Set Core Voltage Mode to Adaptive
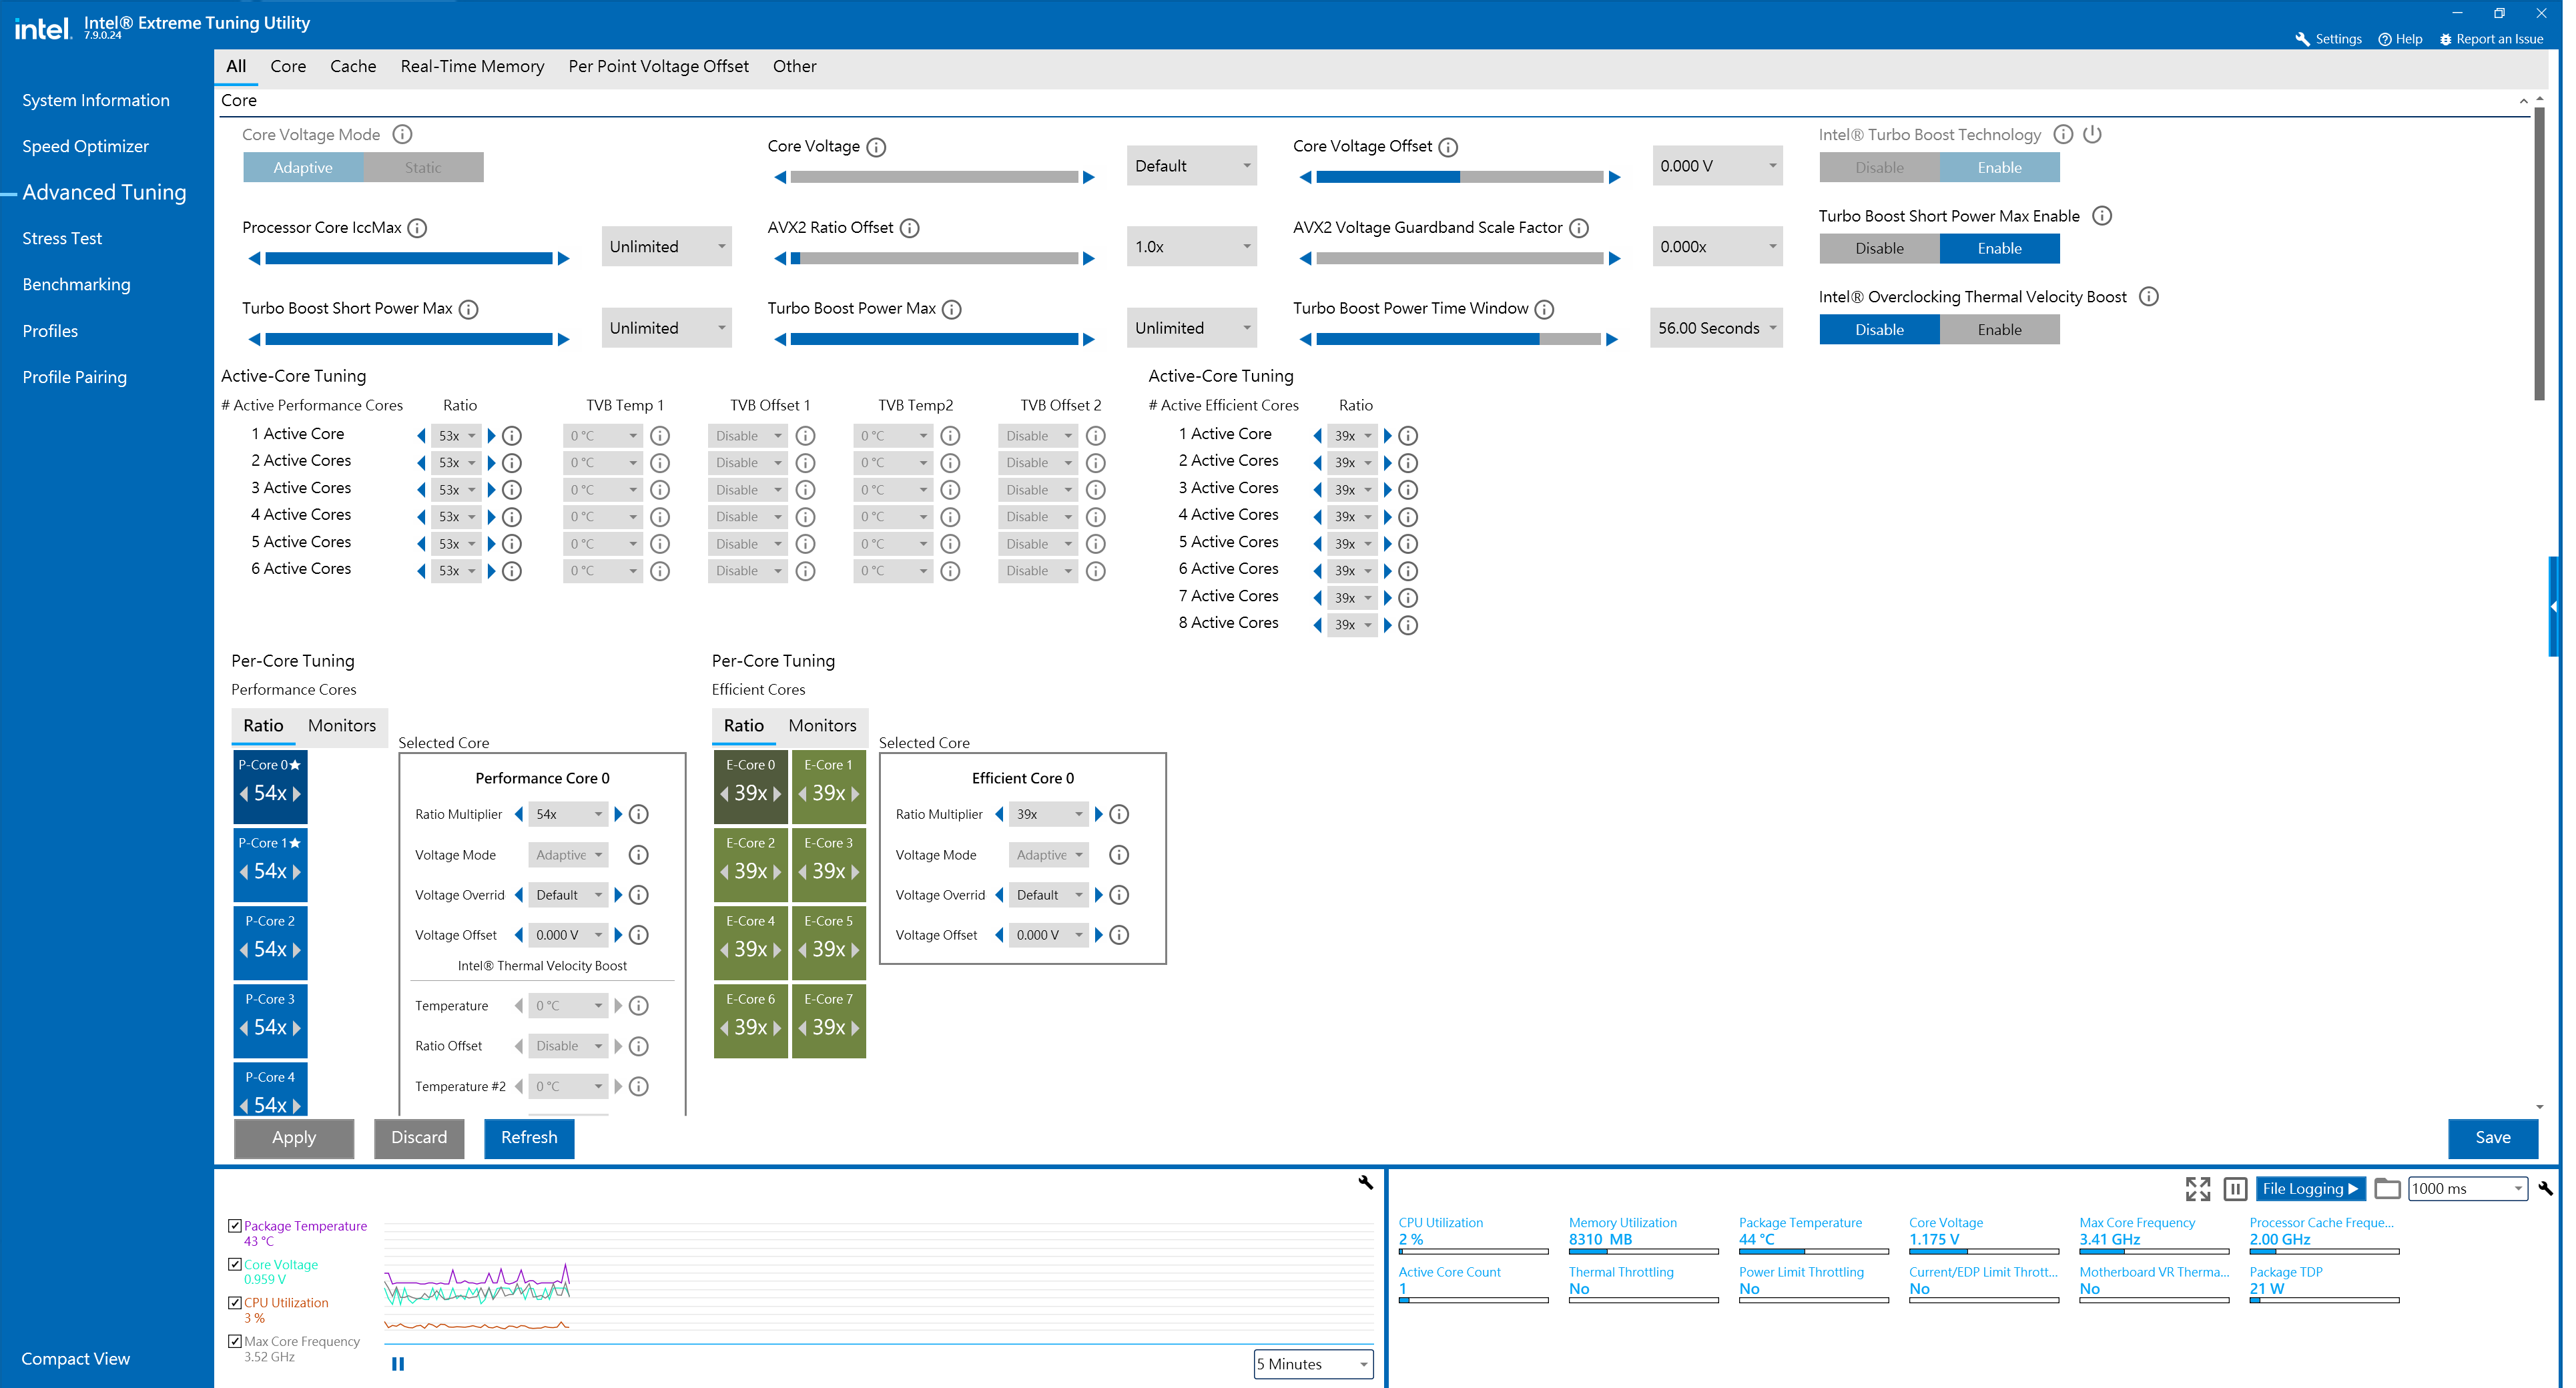 coord(303,167)
